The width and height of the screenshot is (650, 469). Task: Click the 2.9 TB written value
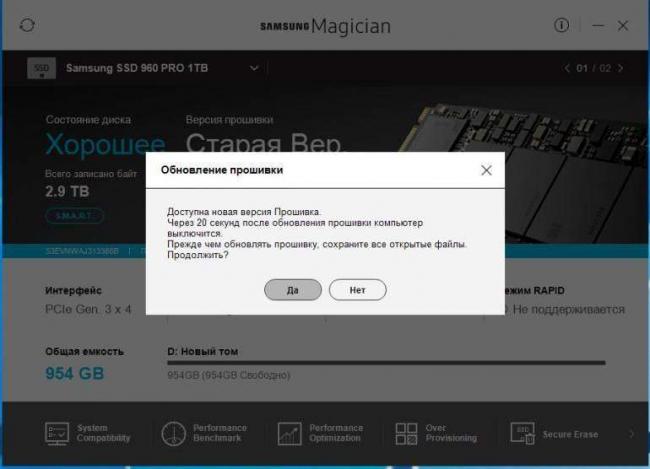[x=67, y=192]
